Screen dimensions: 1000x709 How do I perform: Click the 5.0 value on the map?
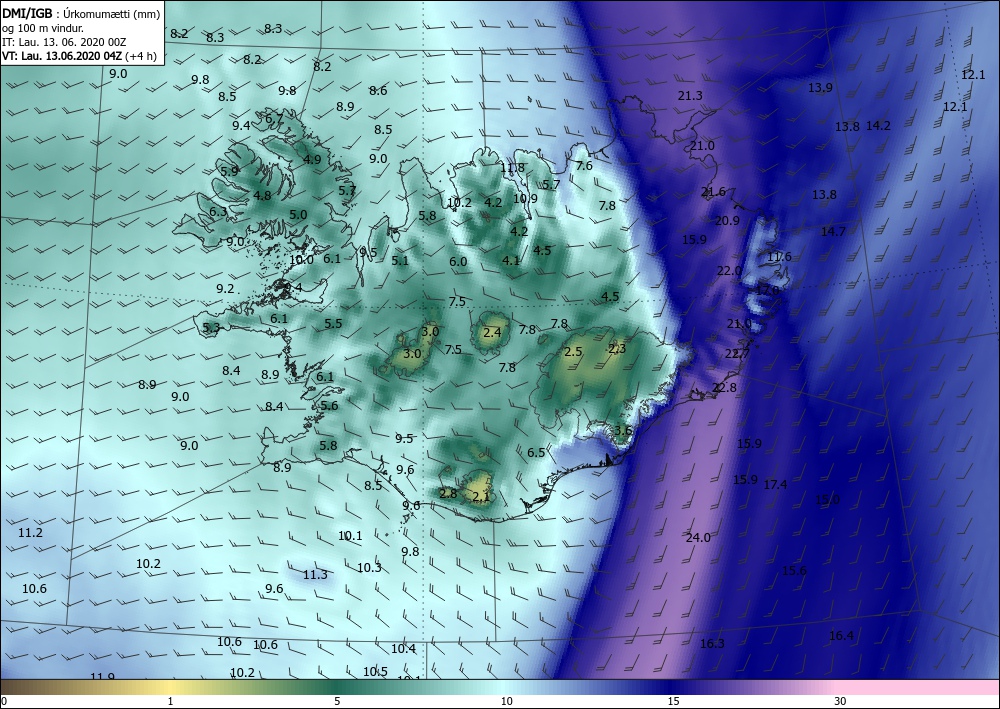click(x=298, y=215)
